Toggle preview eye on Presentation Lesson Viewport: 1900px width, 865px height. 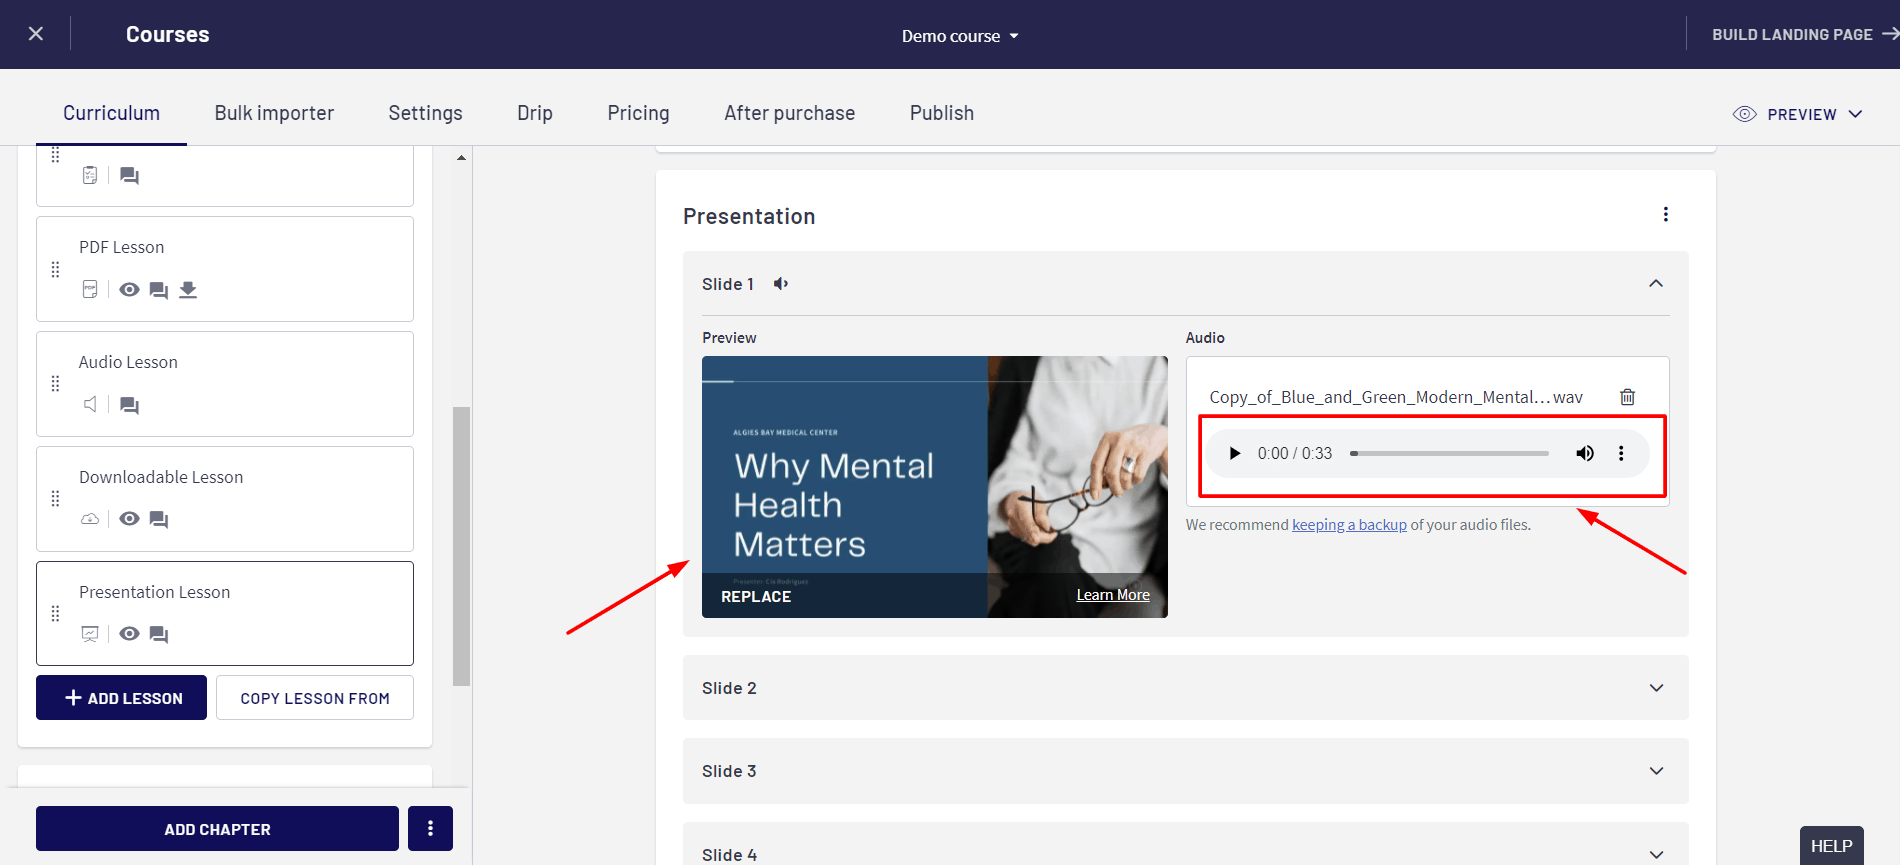click(x=129, y=634)
